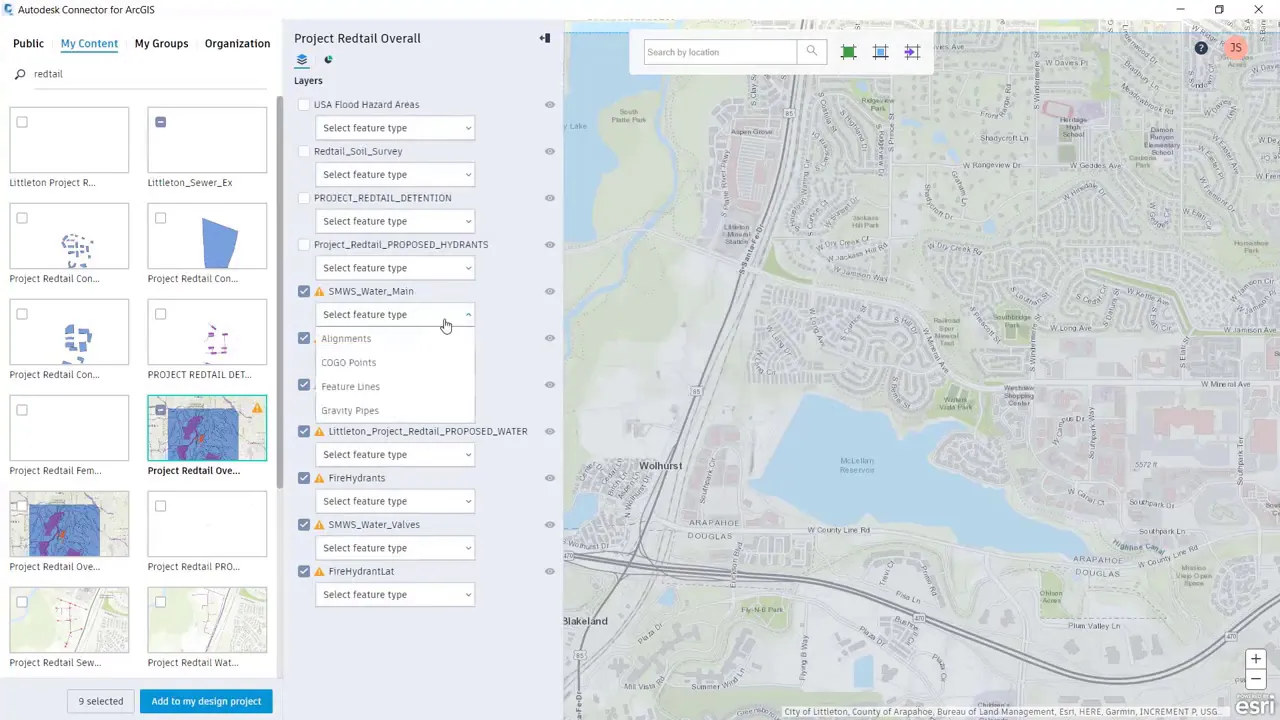Click warning icon beside Littleton_Project_Redtail_PROPOSED_WATER
Image resolution: width=1280 pixels, height=720 pixels.
point(320,432)
